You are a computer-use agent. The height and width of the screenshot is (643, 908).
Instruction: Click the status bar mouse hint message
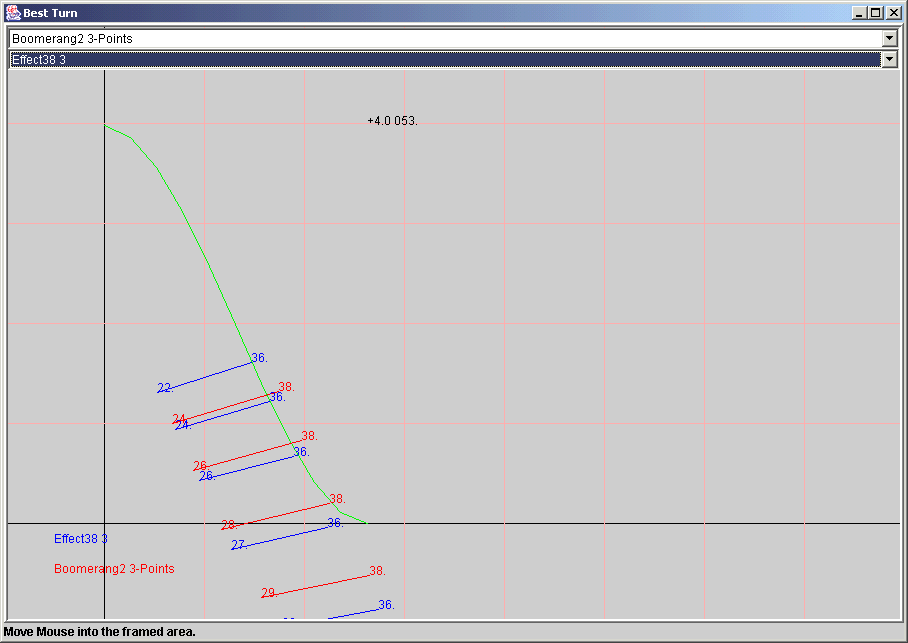click(100, 632)
